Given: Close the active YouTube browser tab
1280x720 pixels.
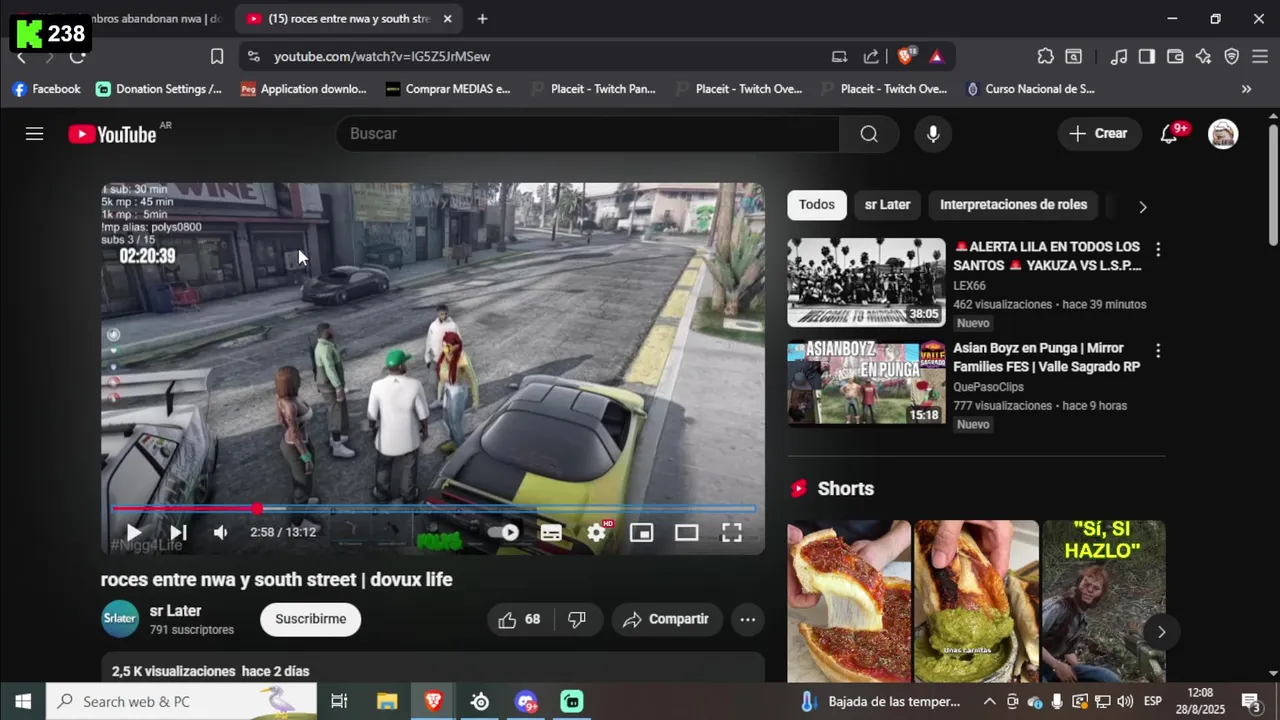Looking at the screenshot, I should pos(447,19).
